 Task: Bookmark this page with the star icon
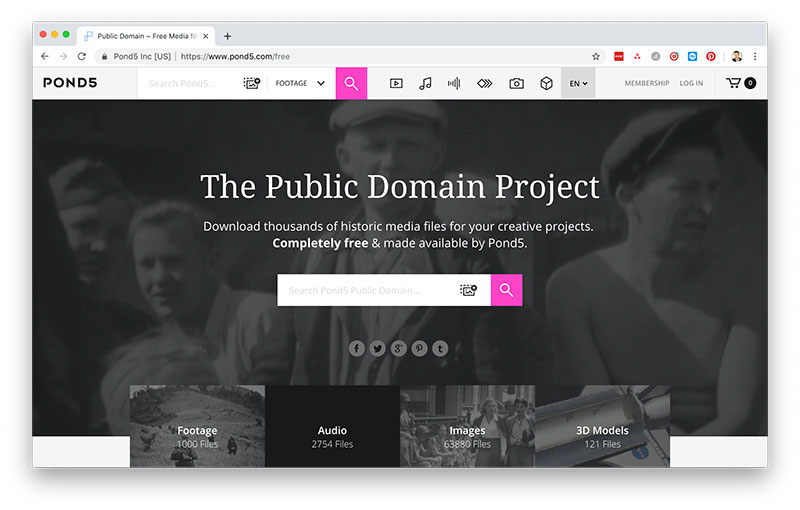(595, 56)
